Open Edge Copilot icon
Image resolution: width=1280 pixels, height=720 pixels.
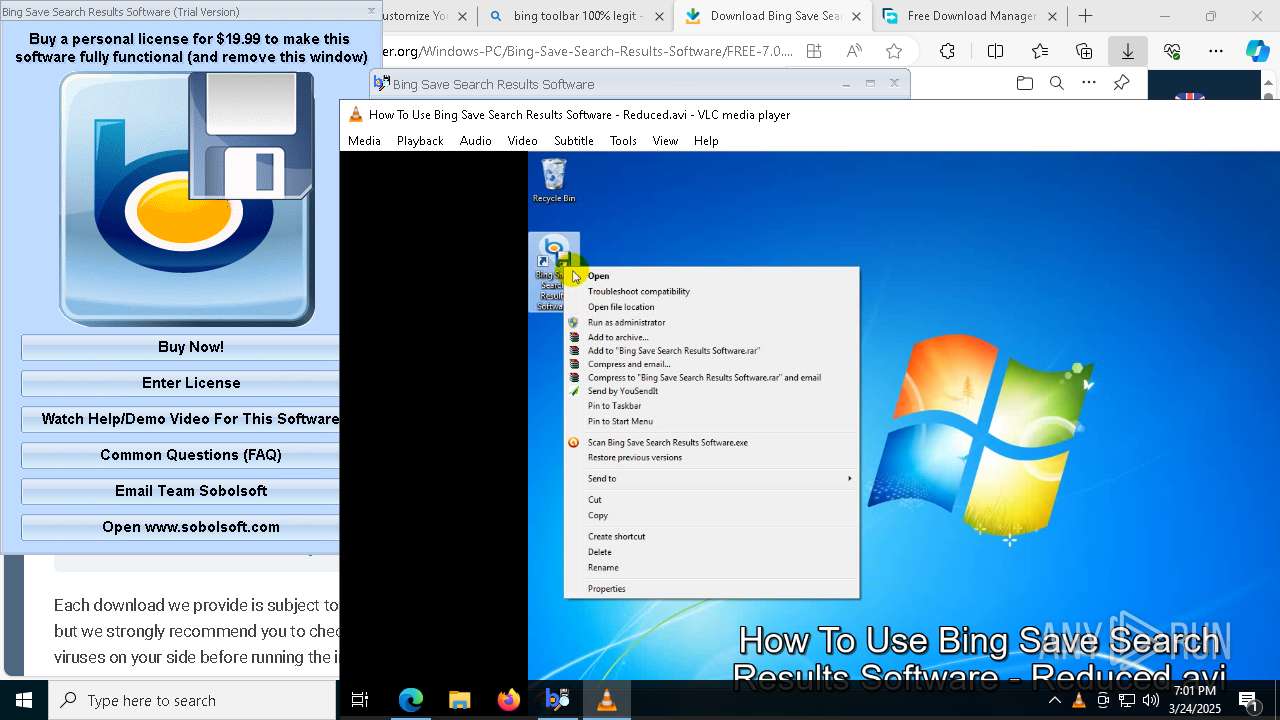pos(1257,51)
